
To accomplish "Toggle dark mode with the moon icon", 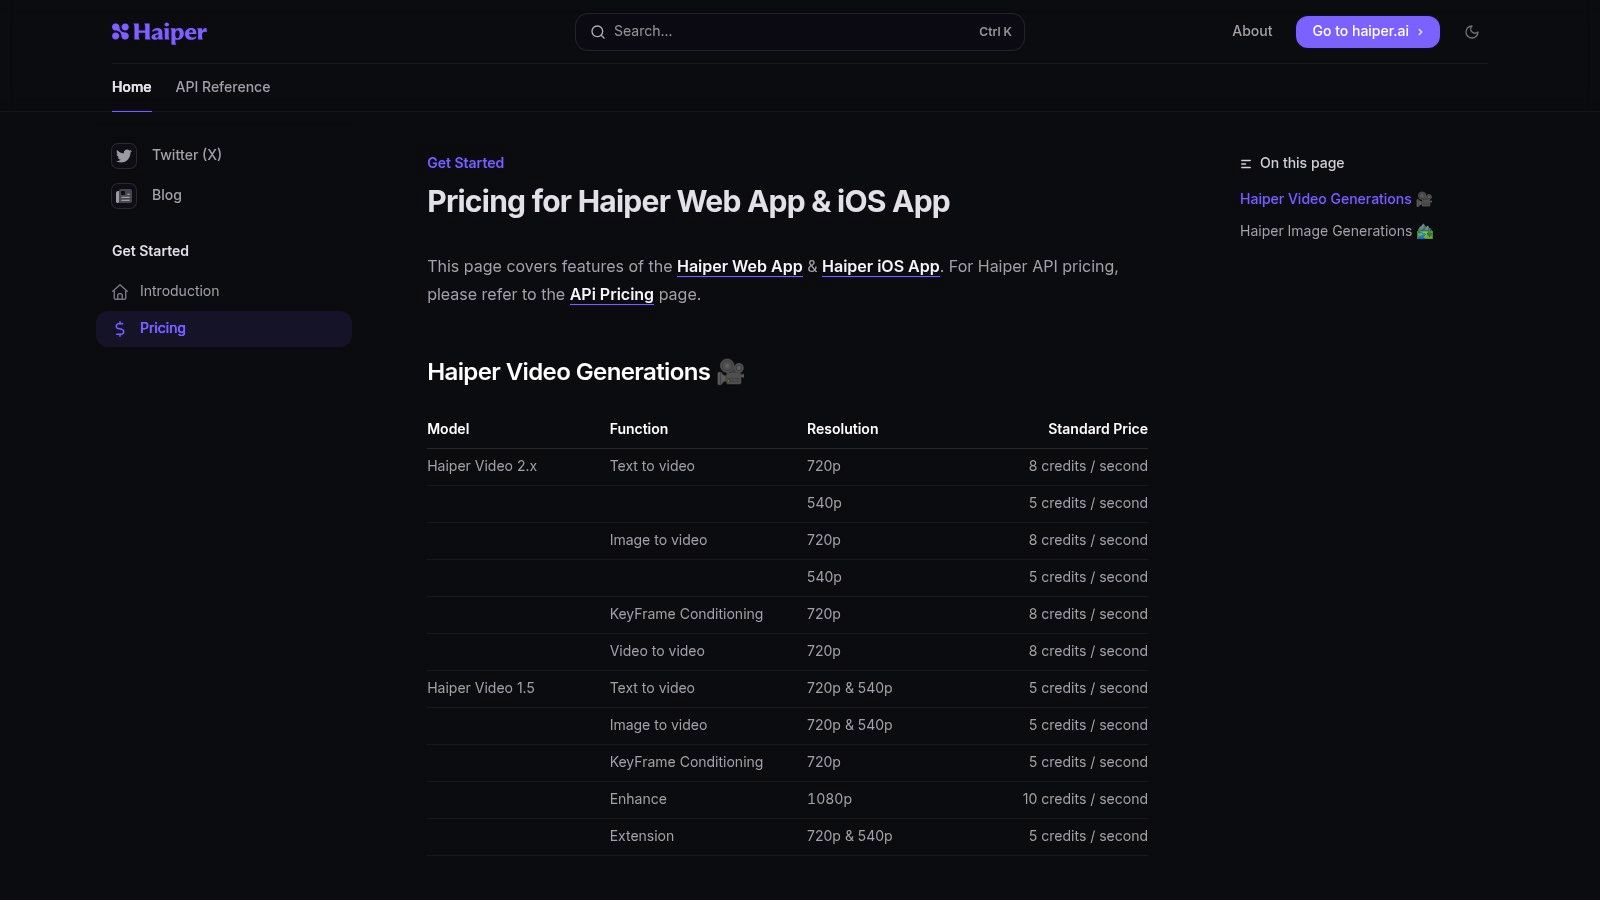I will point(1472,31).
